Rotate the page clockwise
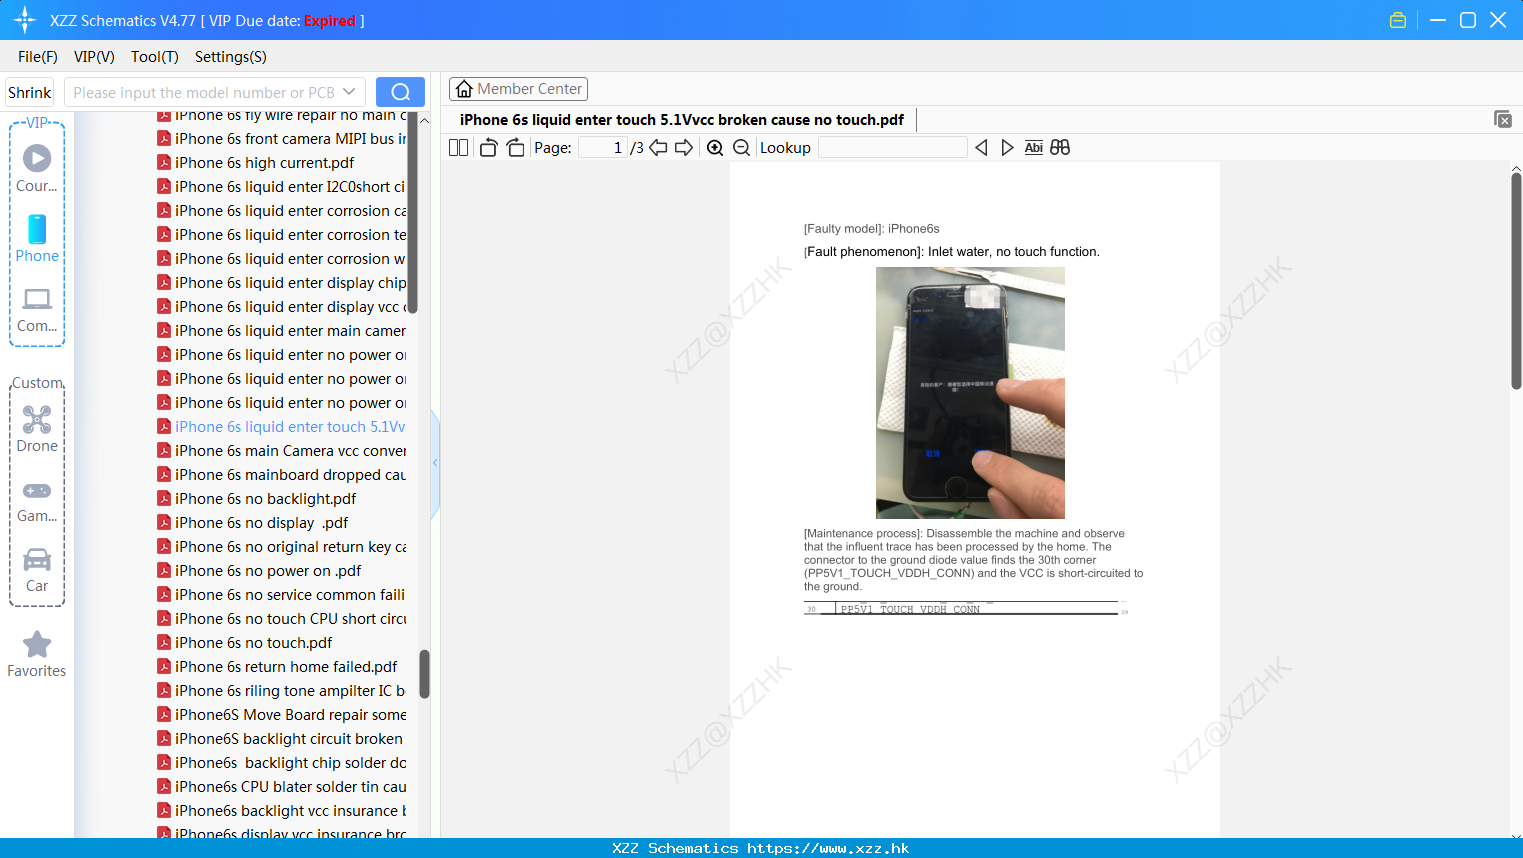The width and height of the screenshot is (1523, 858). click(x=515, y=148)
